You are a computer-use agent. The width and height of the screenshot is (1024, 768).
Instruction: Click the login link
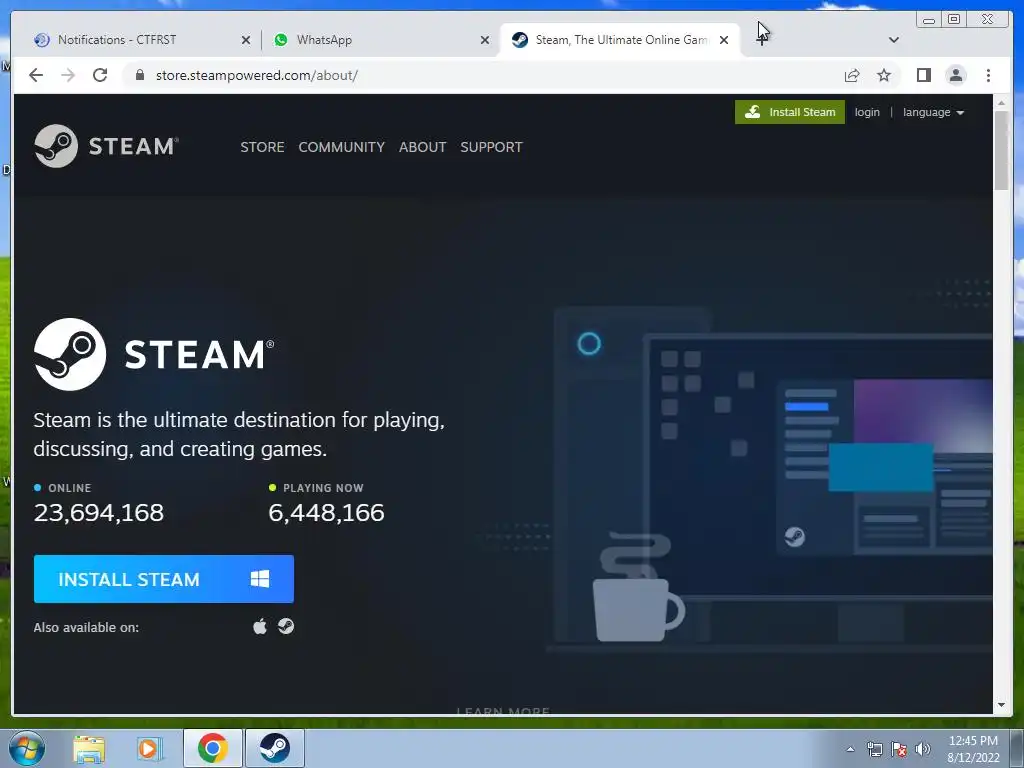[x=867, y=112]
